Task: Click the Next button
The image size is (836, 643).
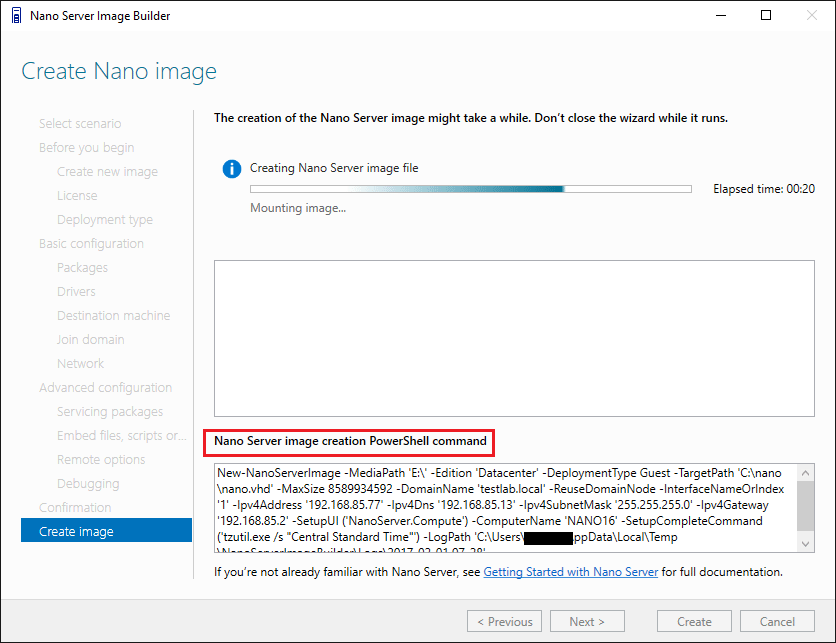Action: (587, 622)
